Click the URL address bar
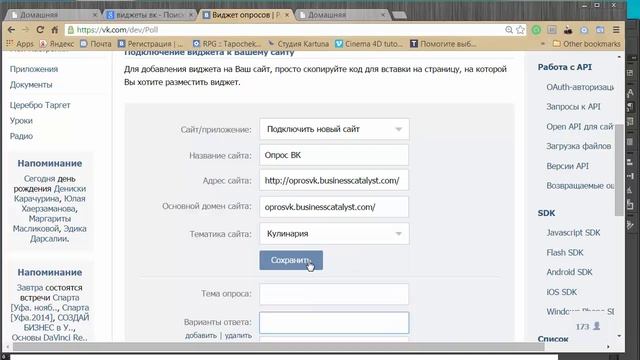The width and height of the screenshot is (640, 360). click(x=286, y=30)
